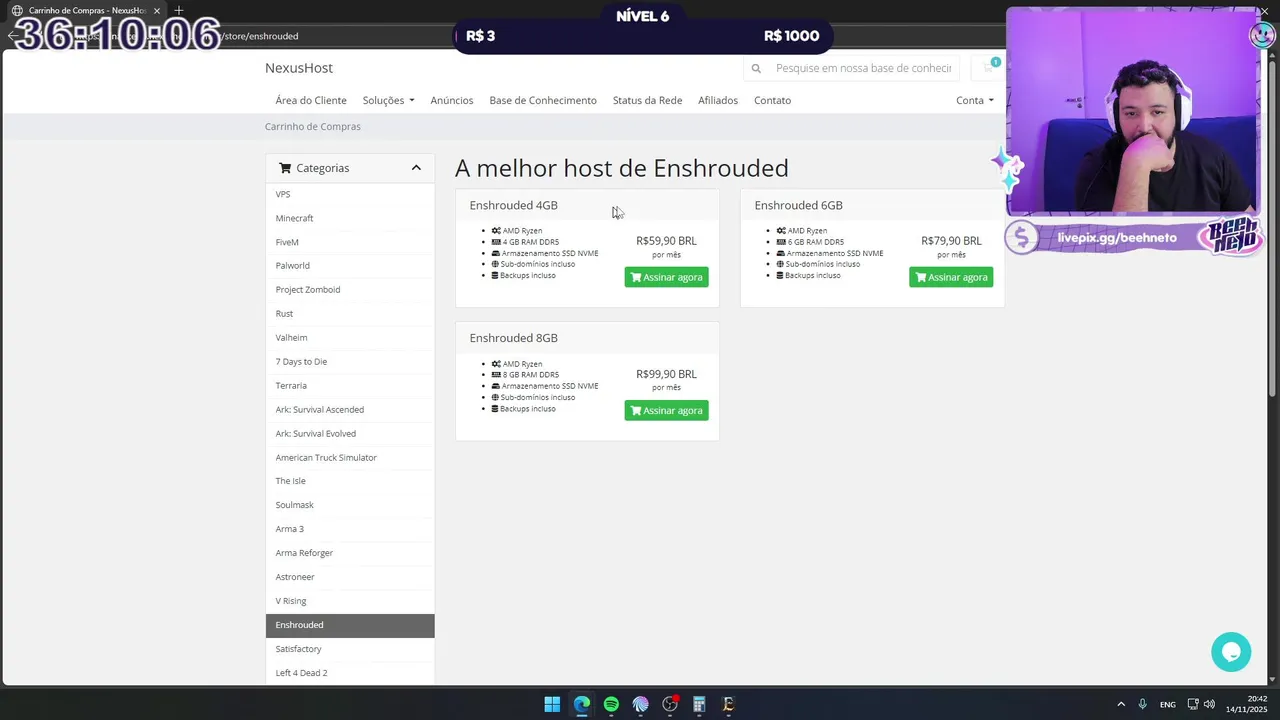
Task: Select the Ark: Survival Ascended category
Action: (x=350, y=410)
